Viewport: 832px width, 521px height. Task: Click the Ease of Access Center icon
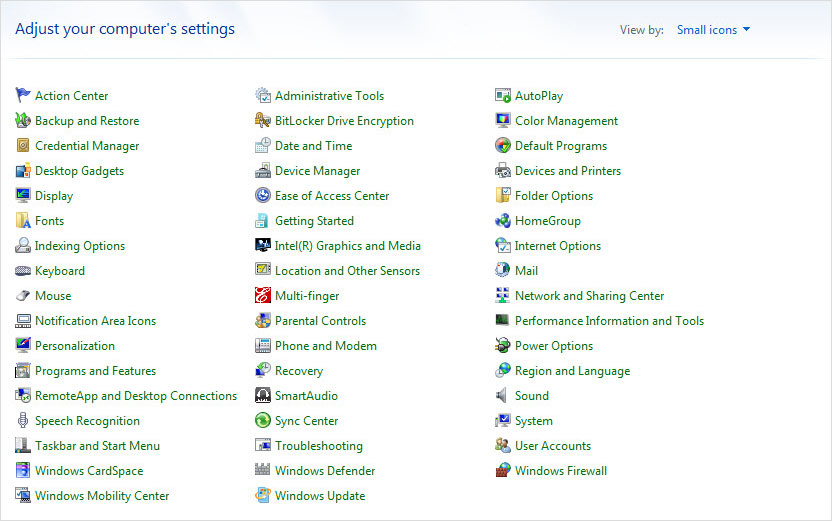(x=263, y=195)
